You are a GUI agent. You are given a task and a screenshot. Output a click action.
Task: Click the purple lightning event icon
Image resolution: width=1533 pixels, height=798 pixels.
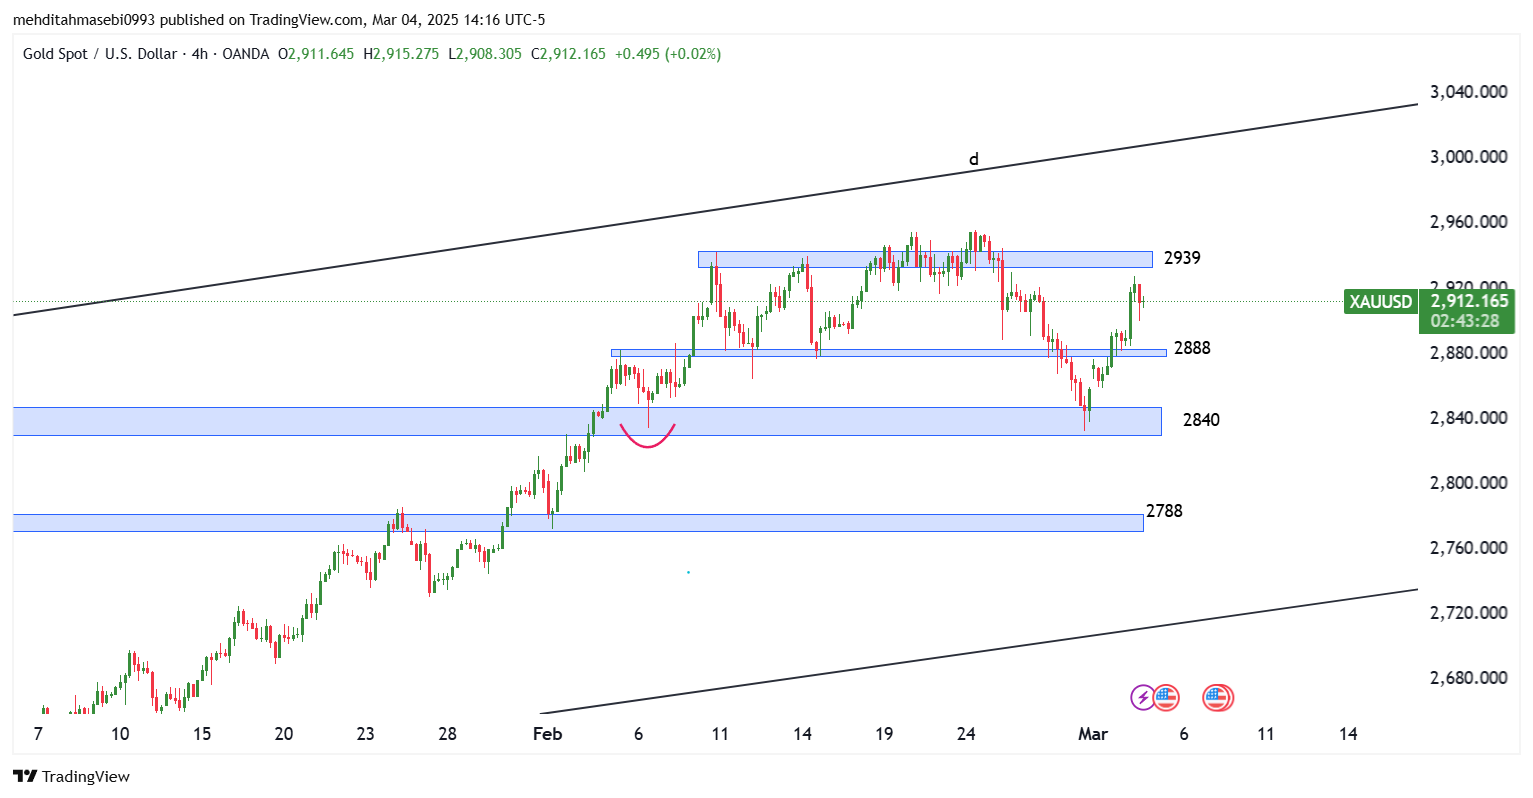click(x=1142, y=697)
